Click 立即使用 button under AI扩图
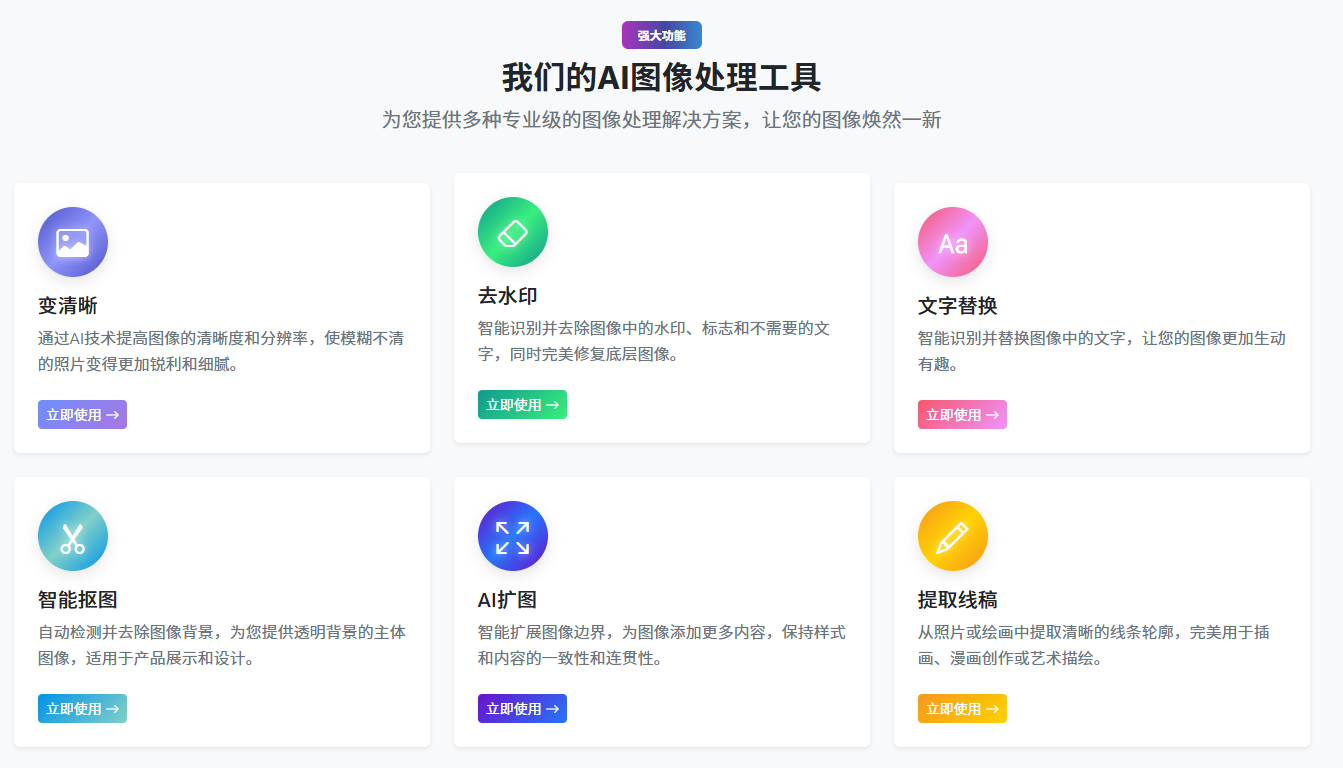1343x768 pixels. click(x=522, y=709)
